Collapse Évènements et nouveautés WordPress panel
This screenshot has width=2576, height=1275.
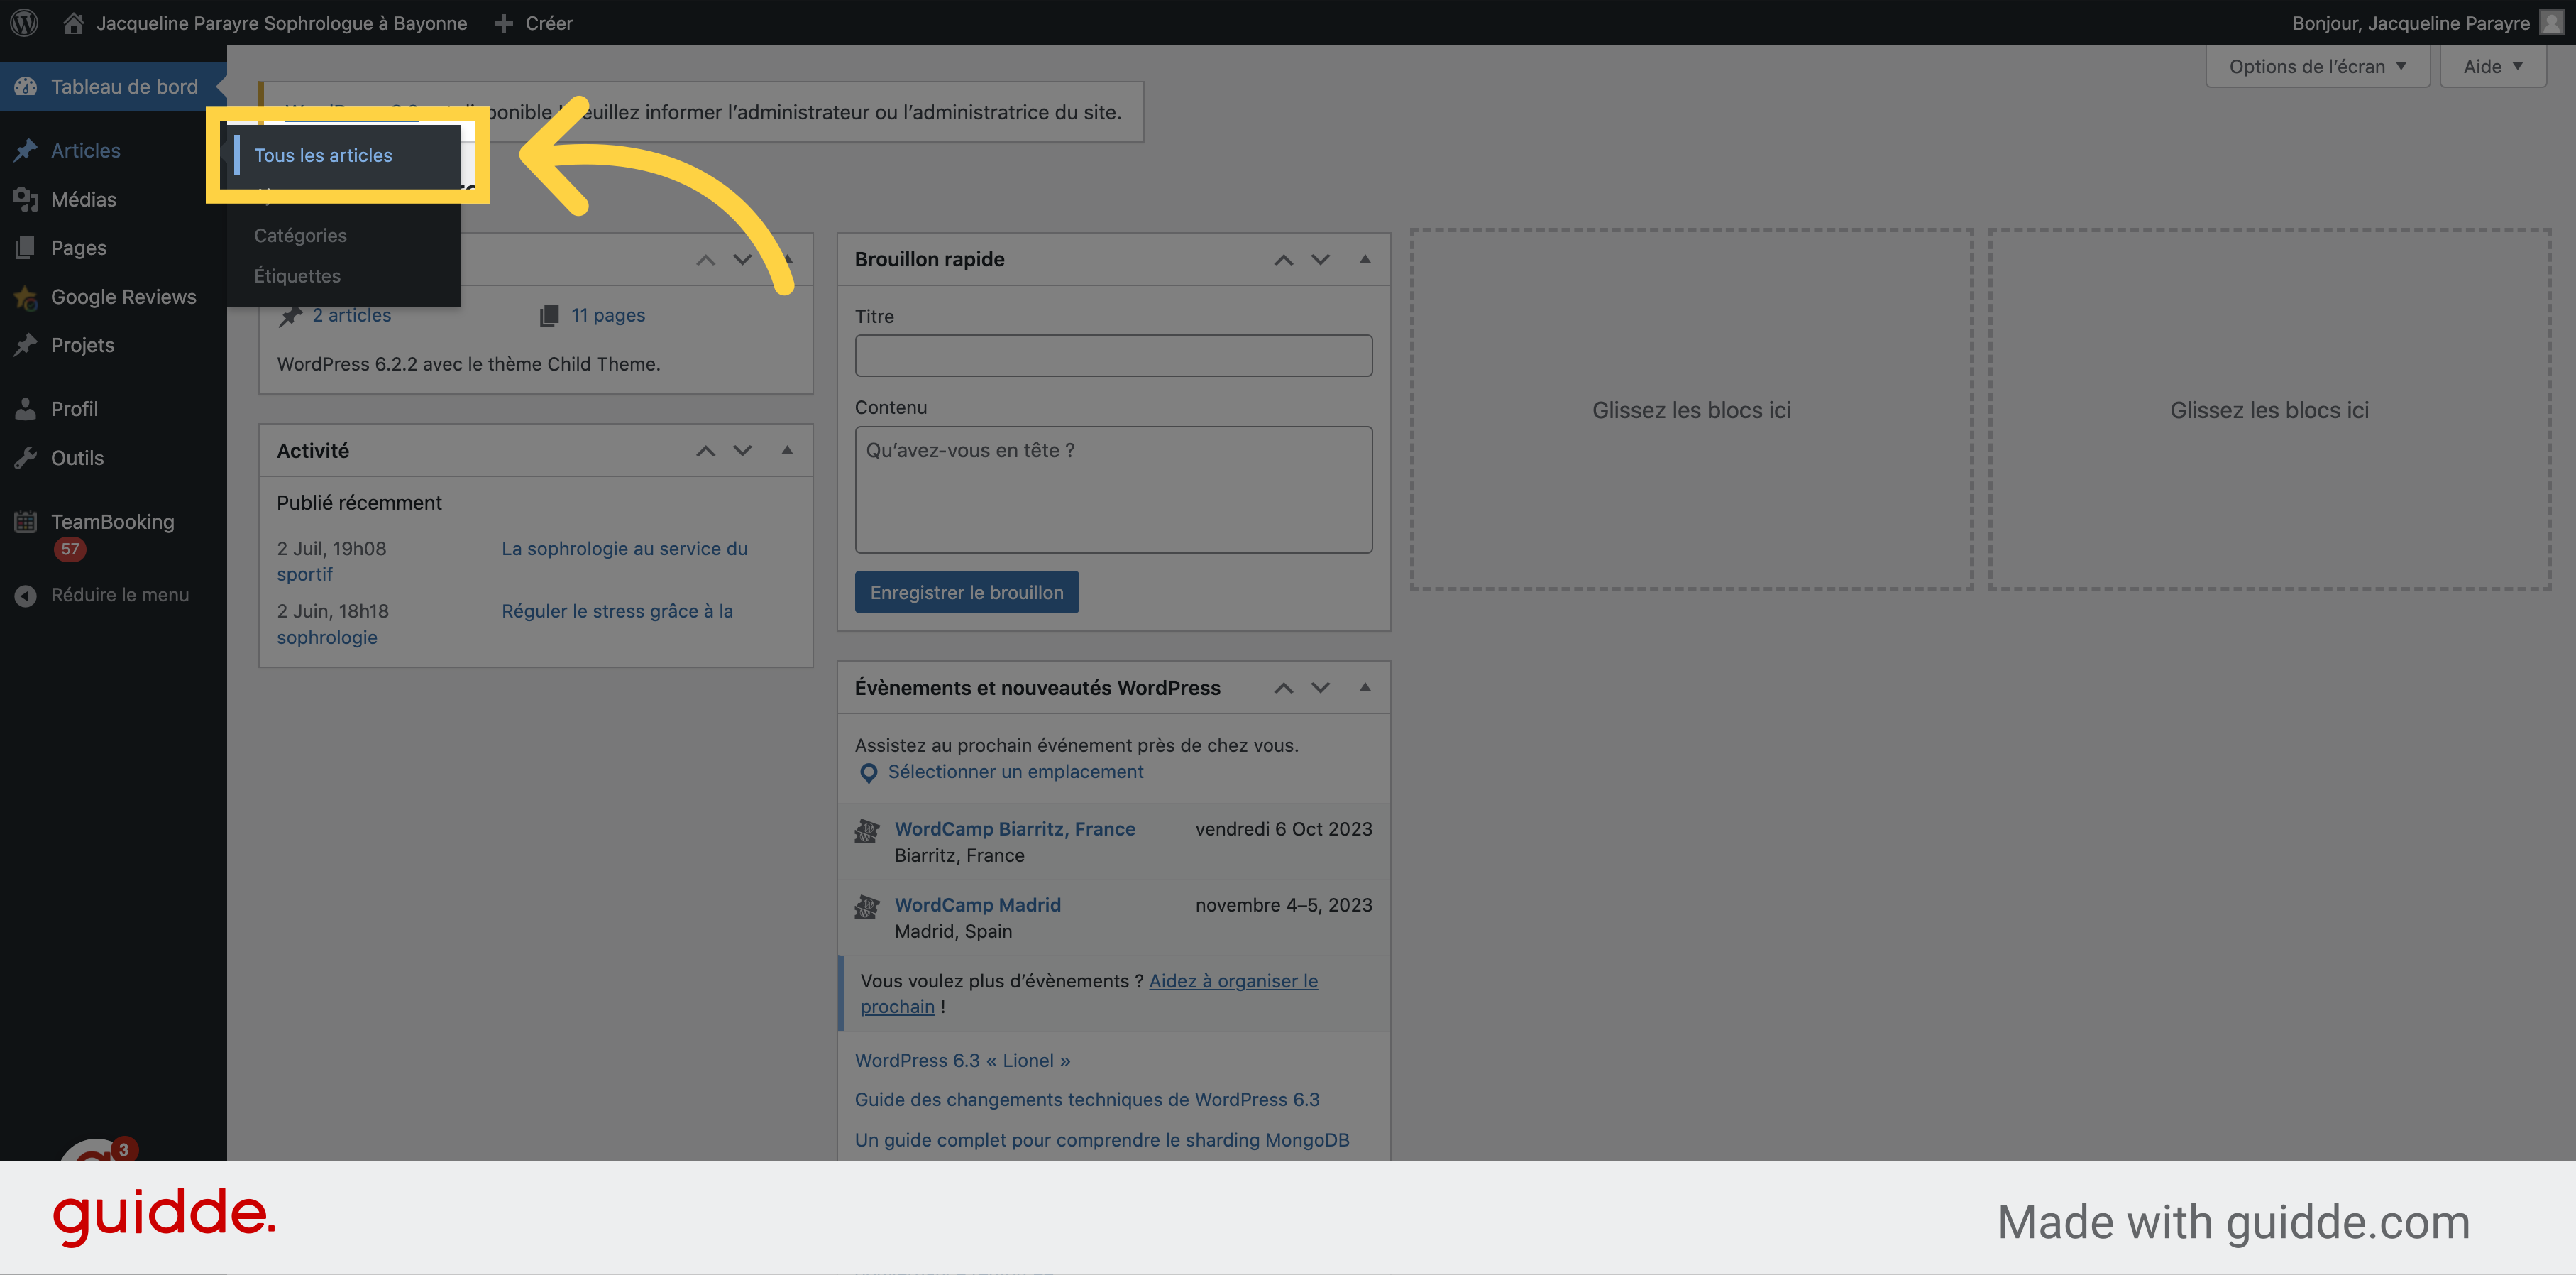[1365, 687]
